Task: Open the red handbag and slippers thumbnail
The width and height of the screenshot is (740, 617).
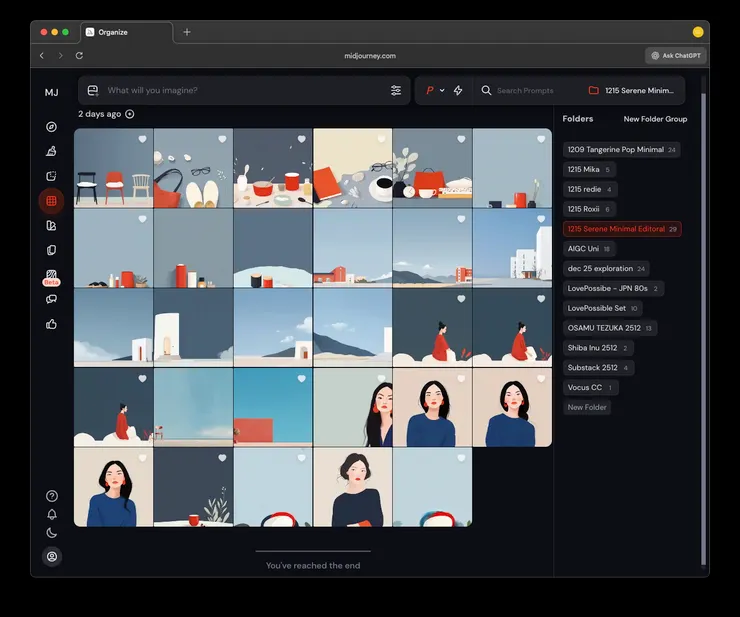Action: coord(193,168)
